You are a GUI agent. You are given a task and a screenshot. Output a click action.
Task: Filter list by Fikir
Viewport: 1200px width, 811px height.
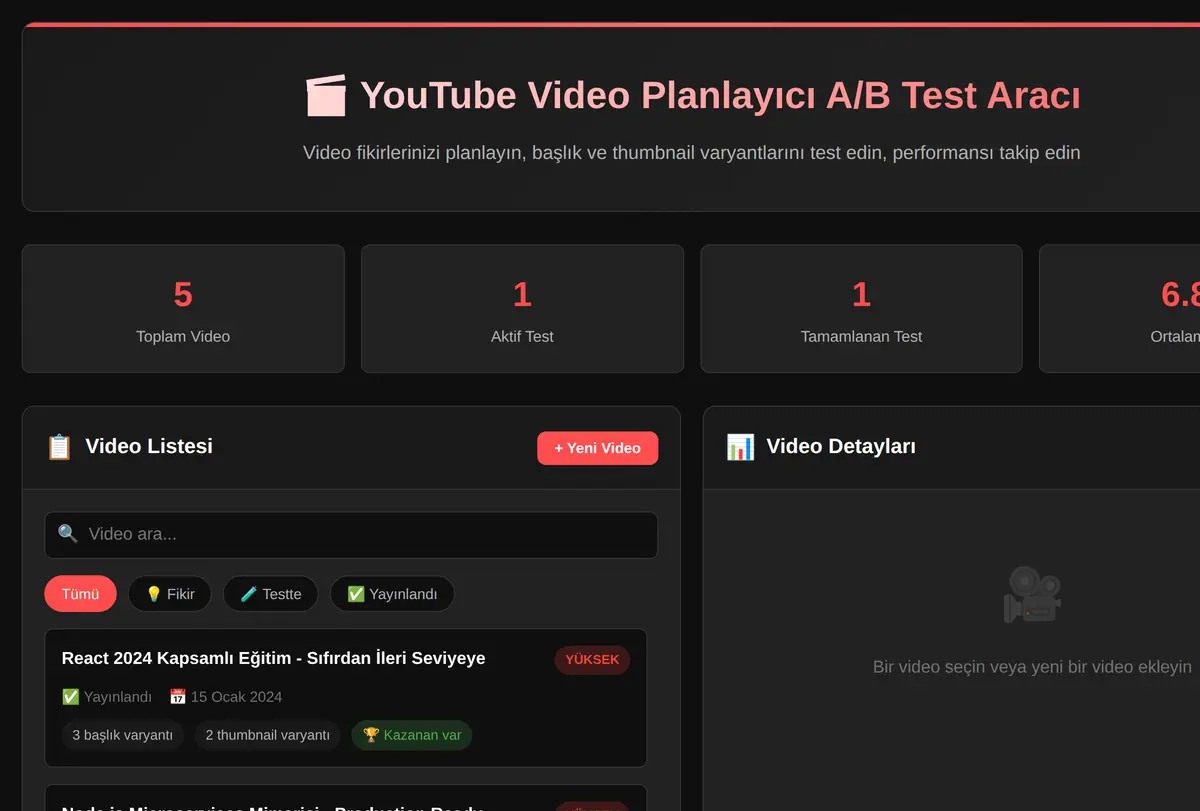coord(170,594)
